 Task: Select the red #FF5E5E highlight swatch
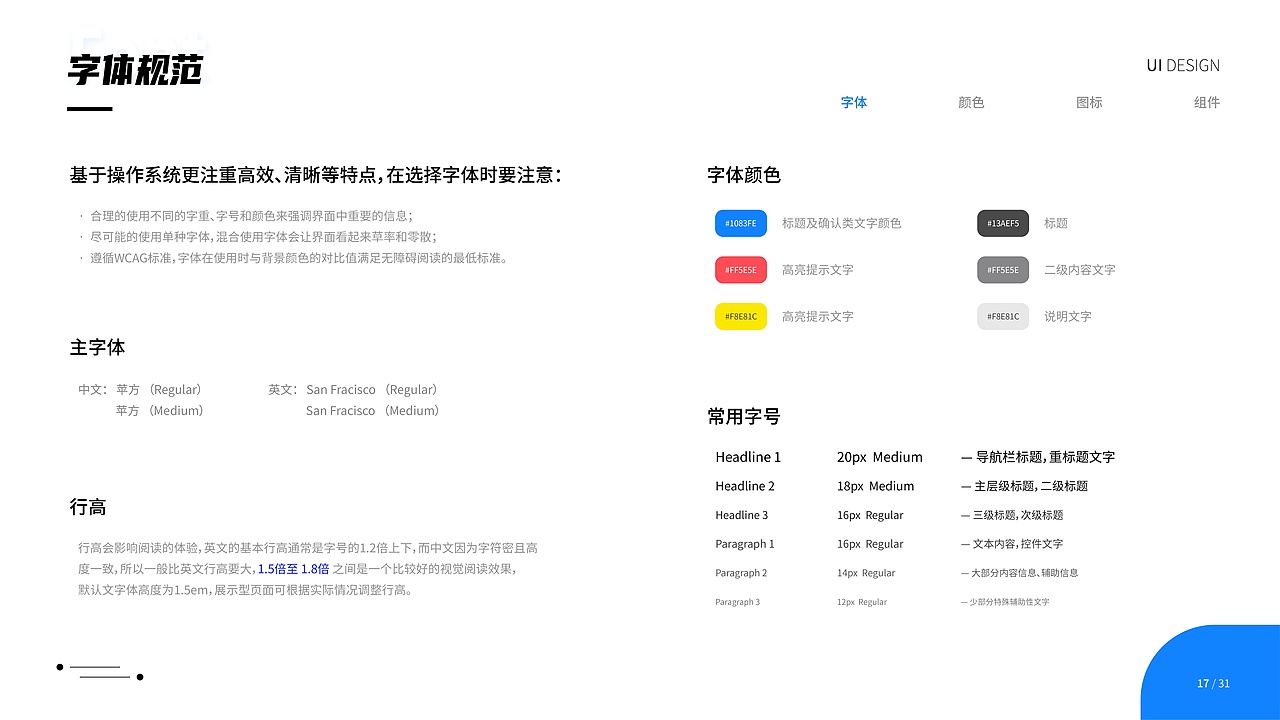(x=740, y=269)
